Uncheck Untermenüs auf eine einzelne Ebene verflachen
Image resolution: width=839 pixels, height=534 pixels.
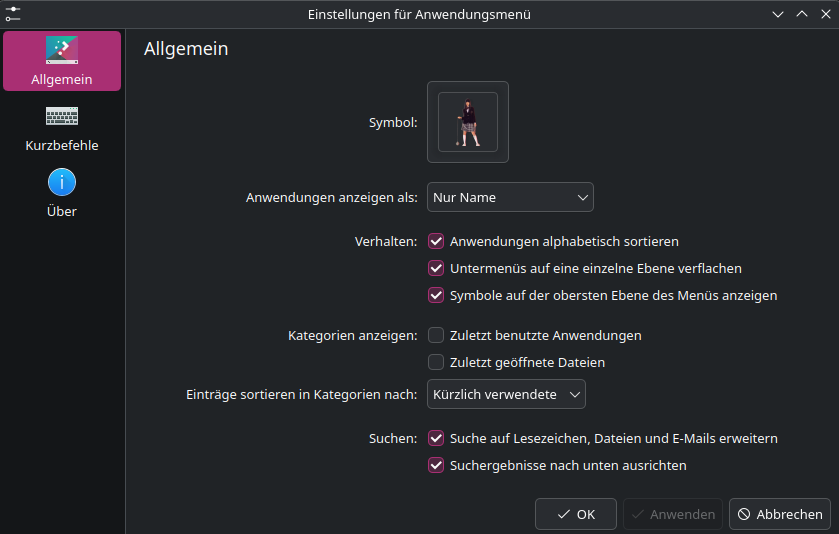click(x=436, y=268)
